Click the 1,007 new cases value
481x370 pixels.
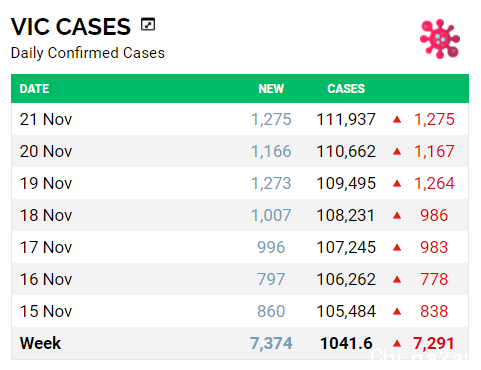pyautogui.click(x=271, y=215)
